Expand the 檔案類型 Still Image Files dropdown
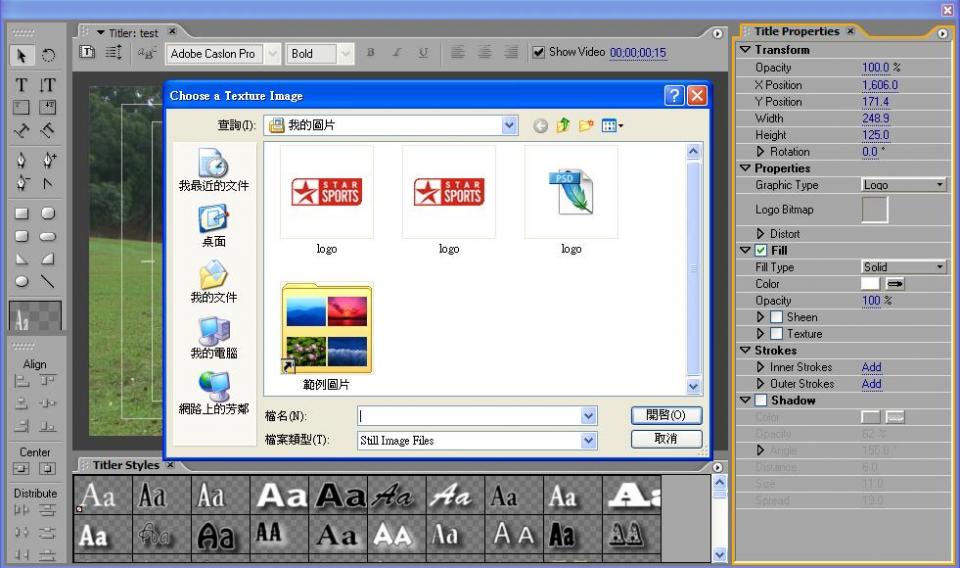 [588, 440]
